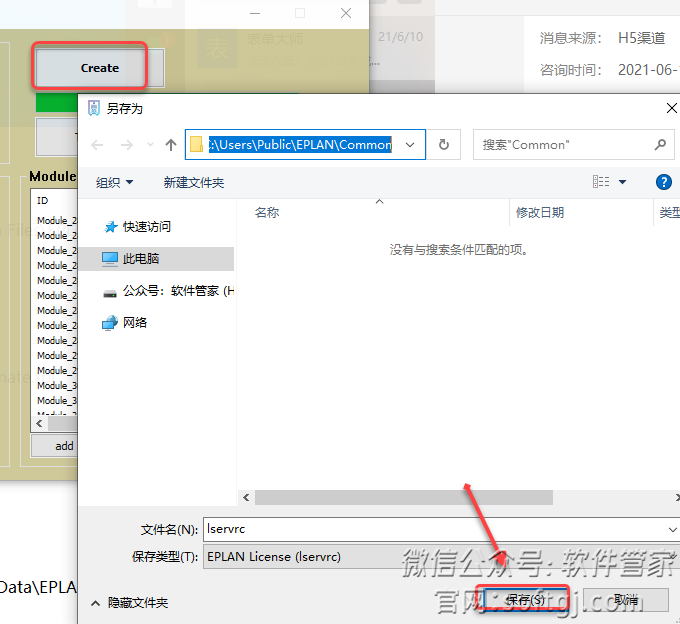Select 此电脑 in navigation pane
The width and height of the screenshot is (680, 624).
(156, 258)
